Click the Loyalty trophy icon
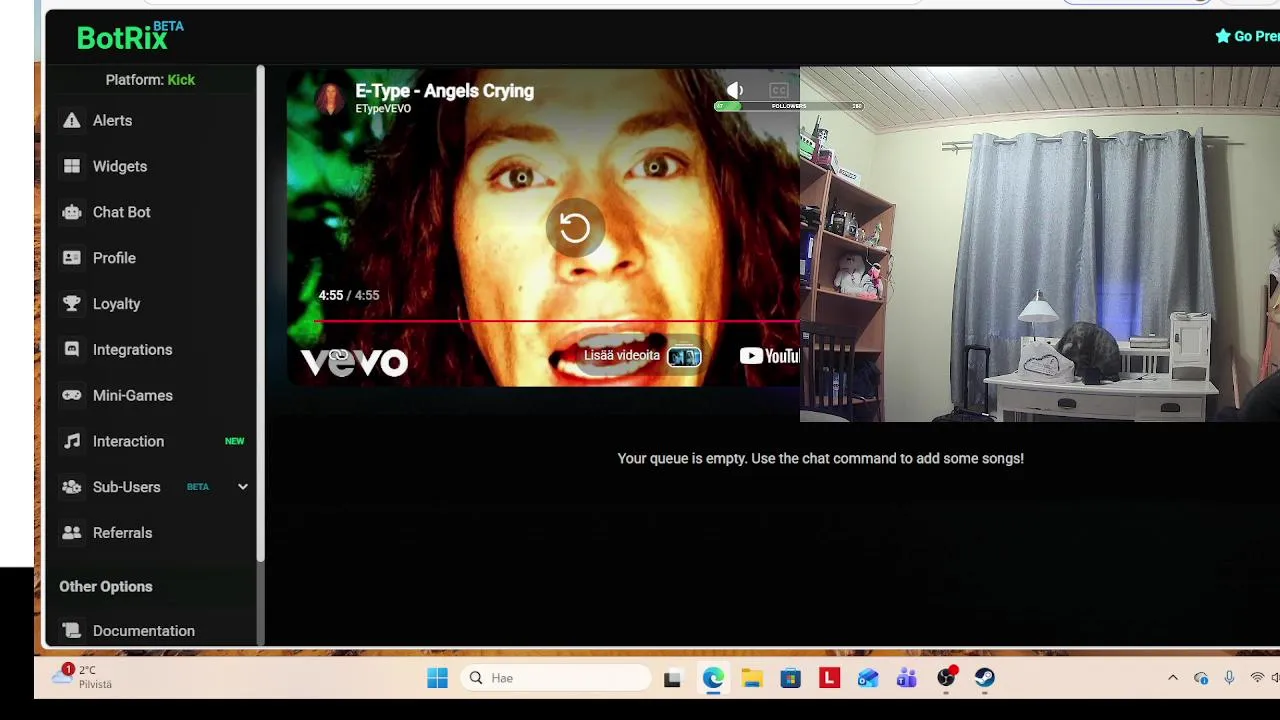Image resolution: width=1280 pixels, height=720 pixels. point(72,304)
